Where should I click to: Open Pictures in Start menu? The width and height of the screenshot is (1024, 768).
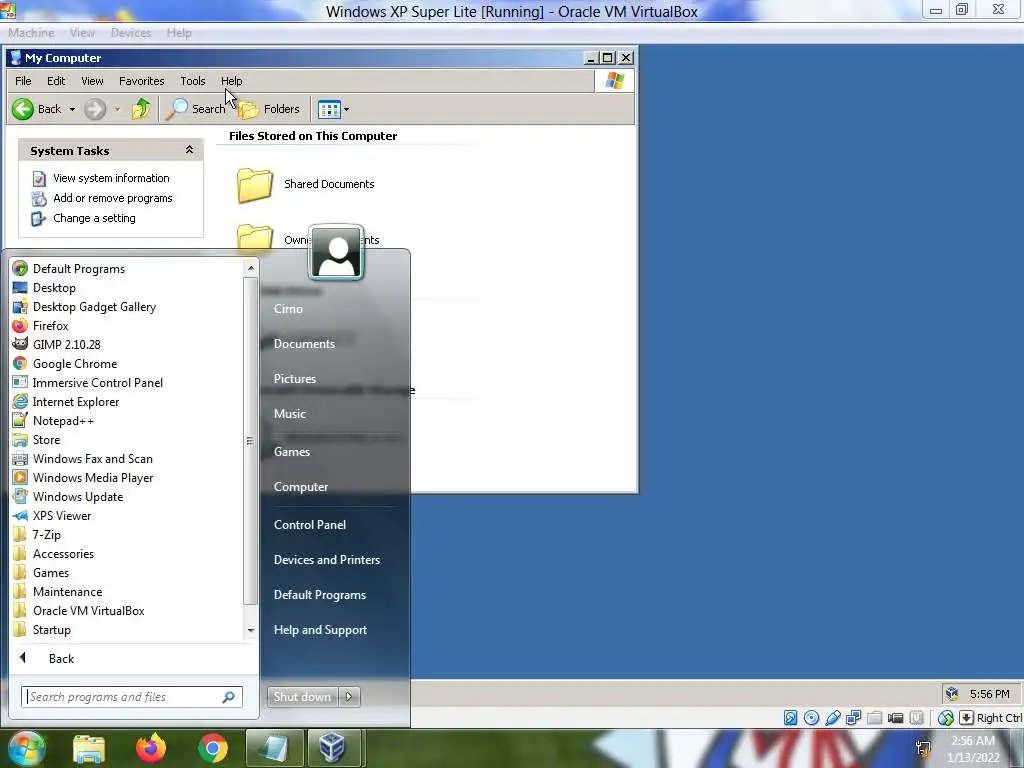[x=295, y=379]
